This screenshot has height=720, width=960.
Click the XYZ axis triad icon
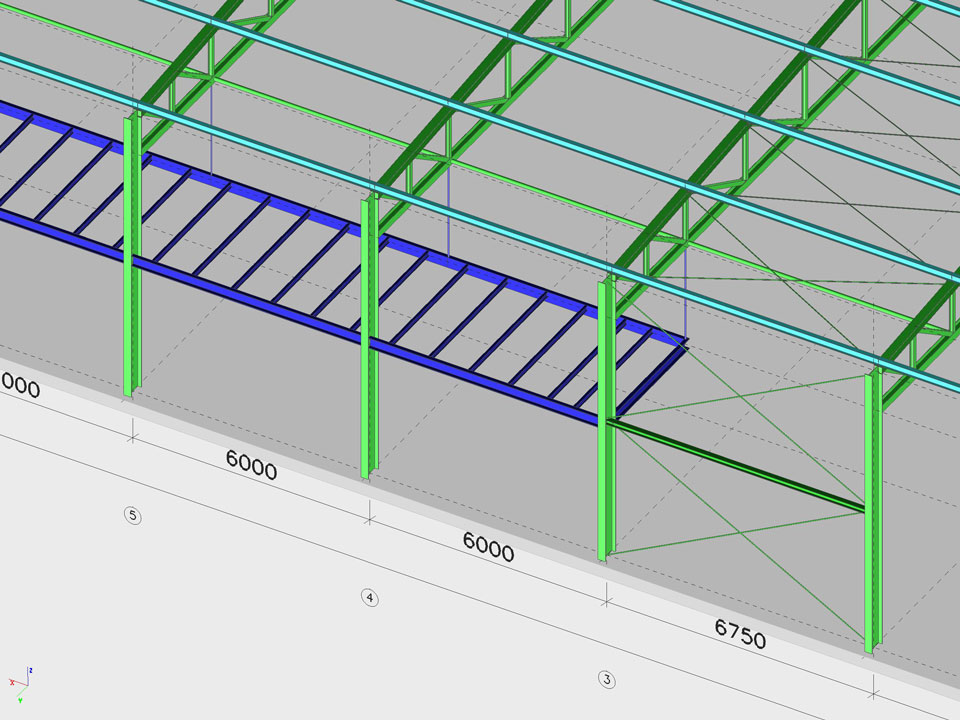[x=21, y=680]
